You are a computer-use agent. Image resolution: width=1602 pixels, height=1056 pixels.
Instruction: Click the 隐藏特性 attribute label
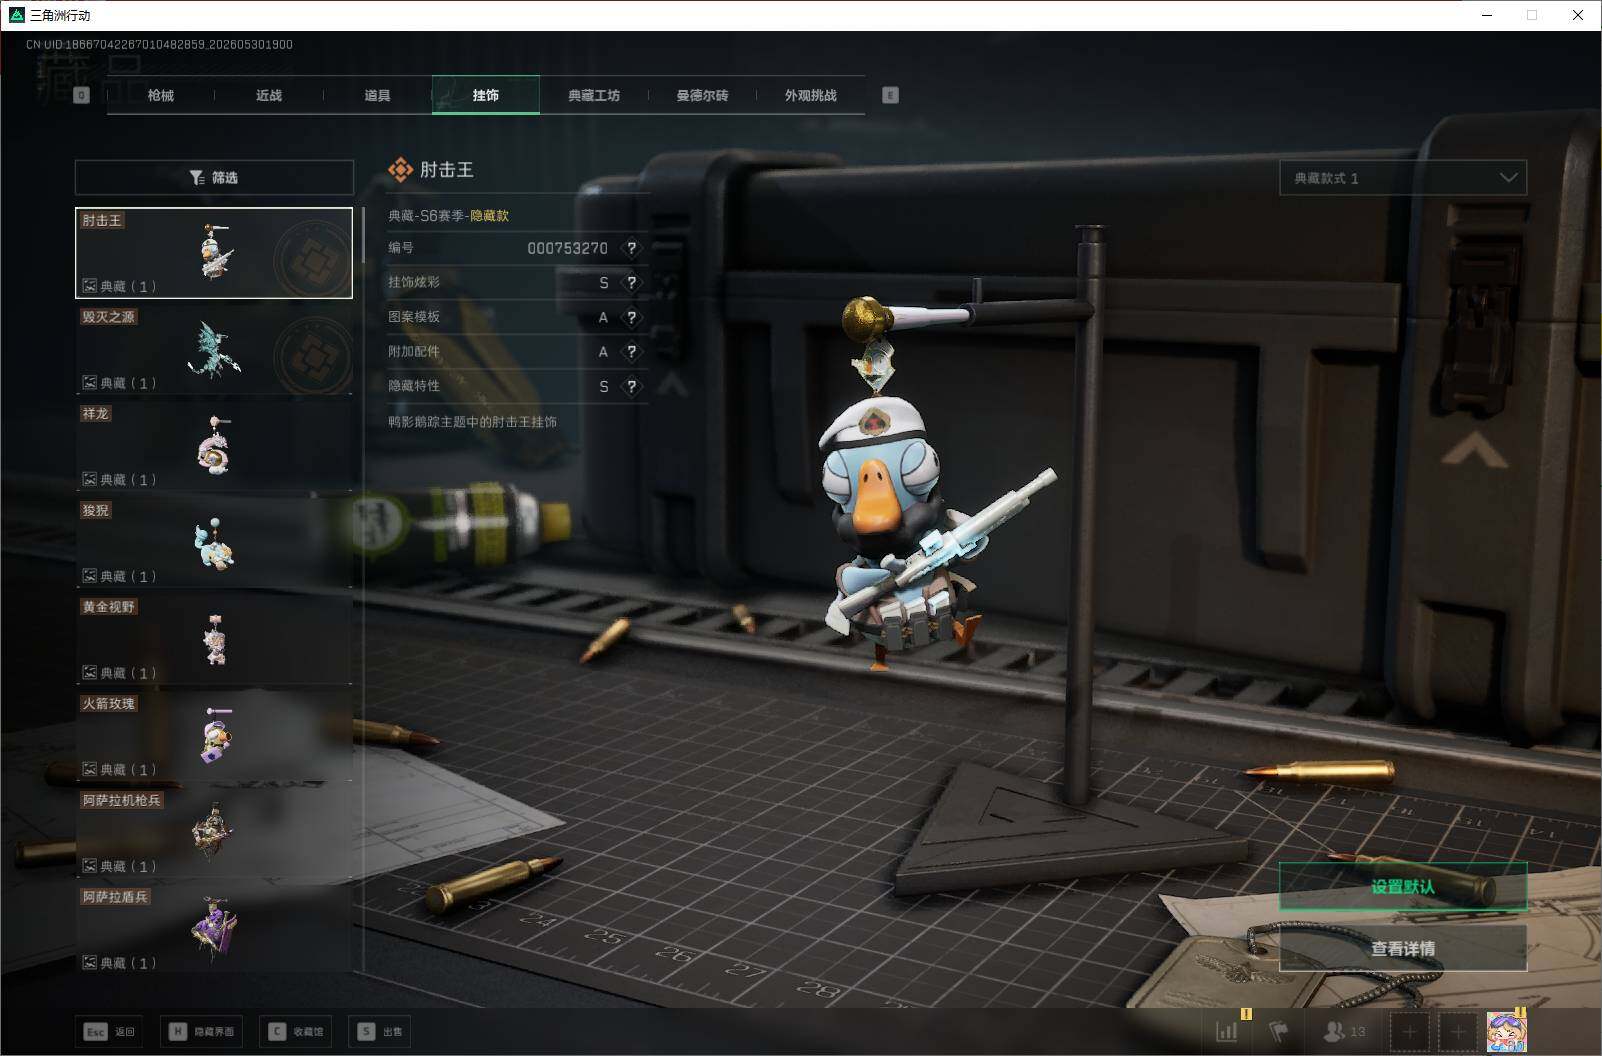point(414,386)
